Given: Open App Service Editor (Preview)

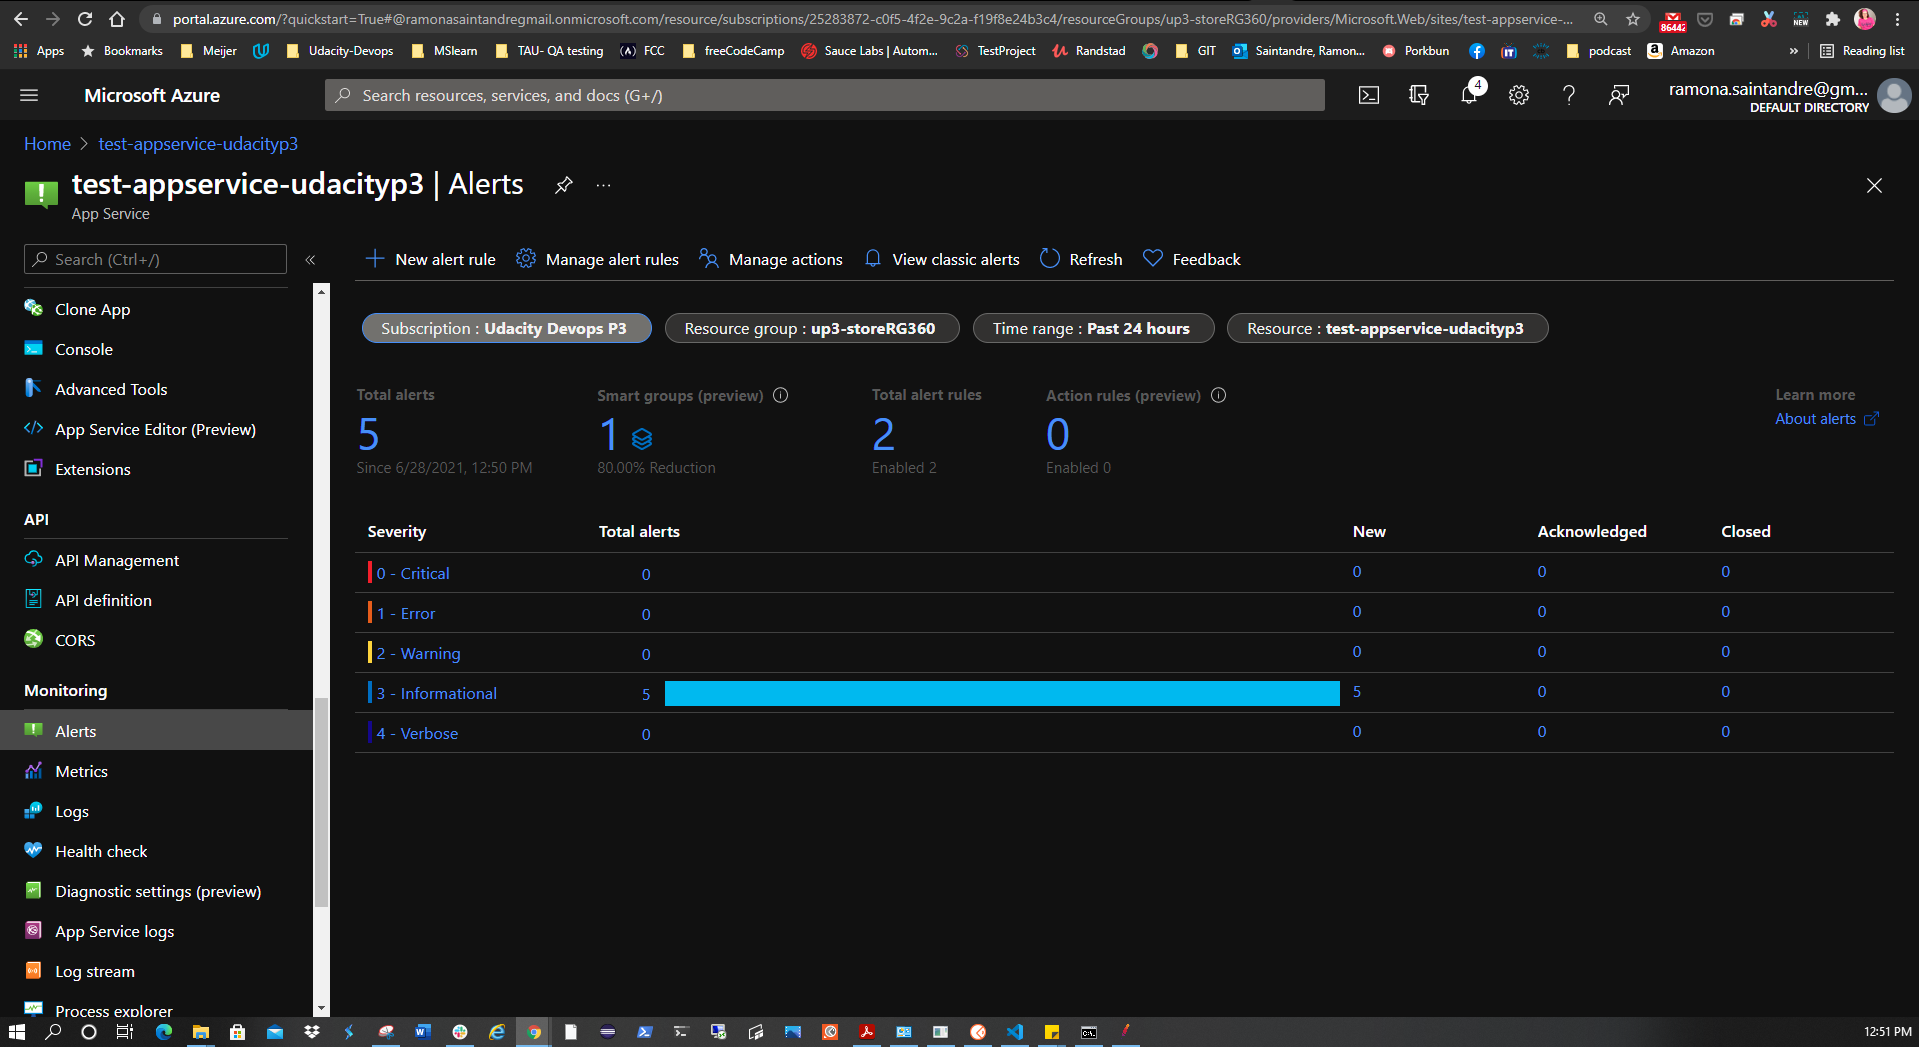Looking at the screenshot, I should (x=156, y=429).
